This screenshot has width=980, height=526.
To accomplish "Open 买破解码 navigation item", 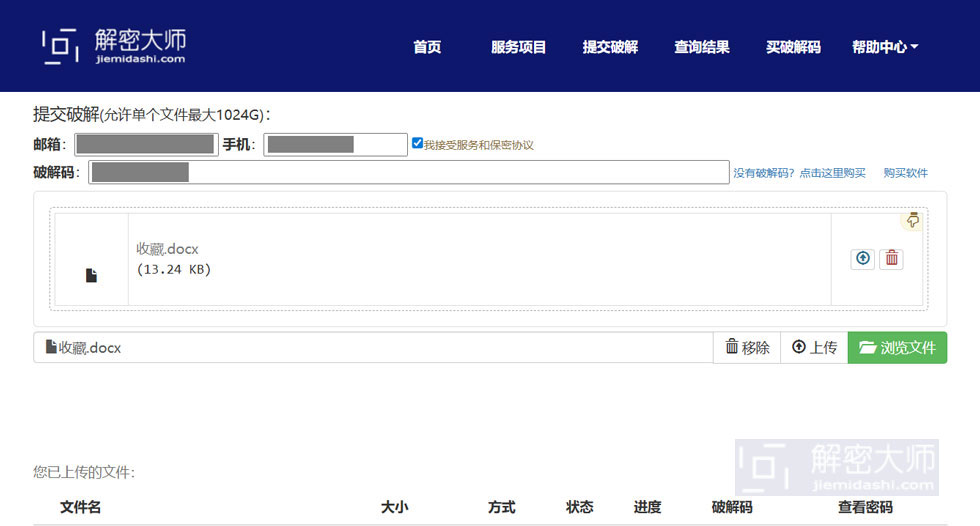I will click(x=793, y=47).
